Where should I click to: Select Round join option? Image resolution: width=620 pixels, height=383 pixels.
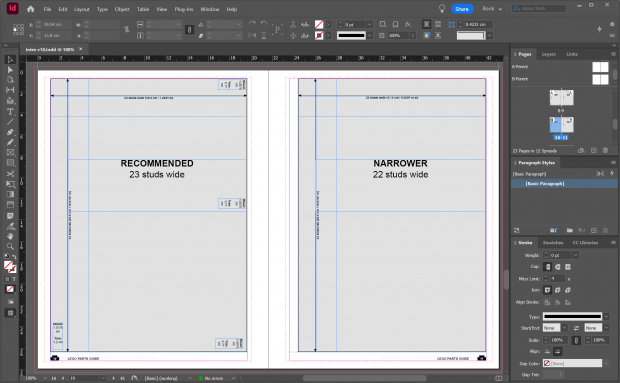pos(558,290)
